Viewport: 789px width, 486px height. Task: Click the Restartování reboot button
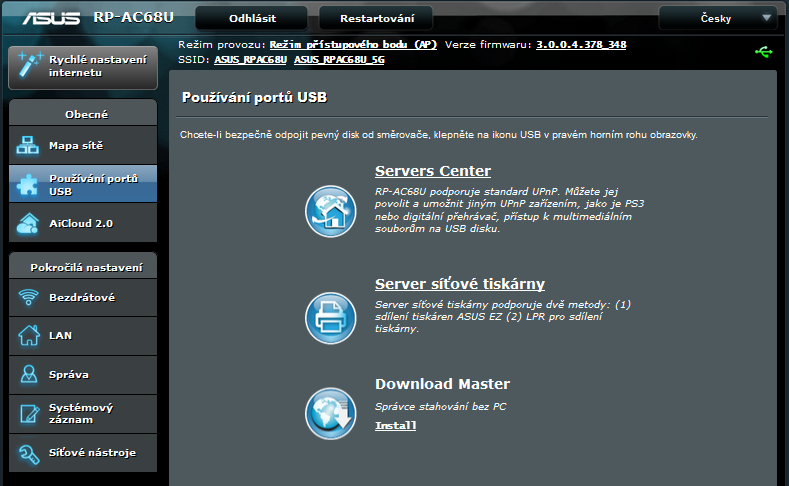(x=376, y=18)
